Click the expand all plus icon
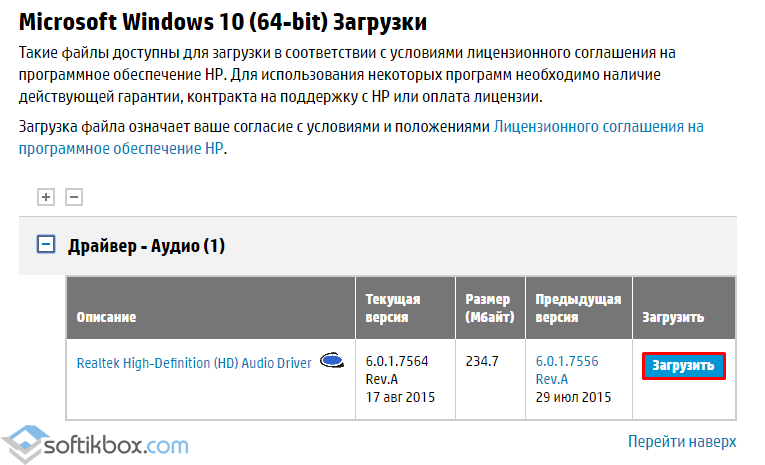The image size is (765, 465). pos(46,197)
